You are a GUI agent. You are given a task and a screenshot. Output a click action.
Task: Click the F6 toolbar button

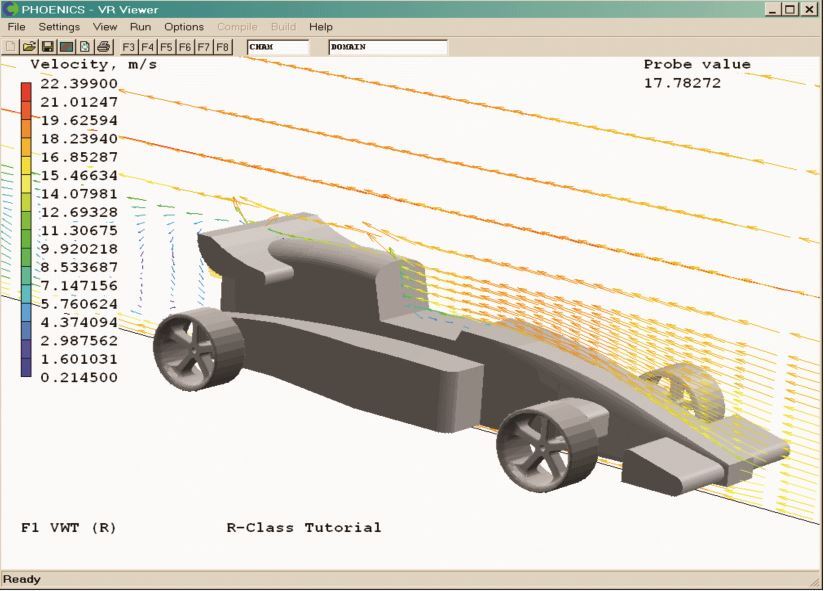[x=184, y=47]
